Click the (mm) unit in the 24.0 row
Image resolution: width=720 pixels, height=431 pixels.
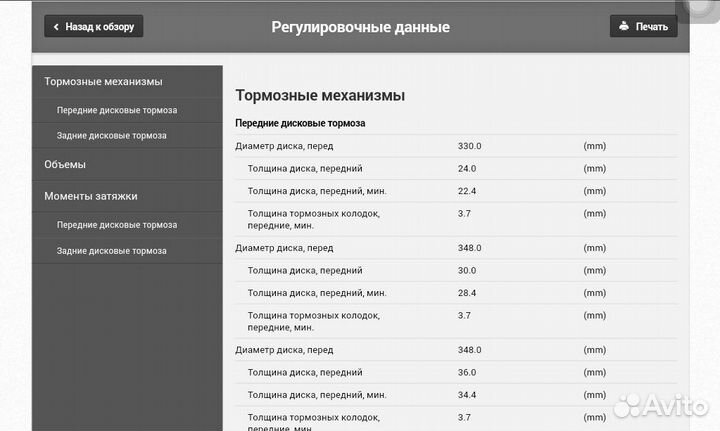click(595, 168)
